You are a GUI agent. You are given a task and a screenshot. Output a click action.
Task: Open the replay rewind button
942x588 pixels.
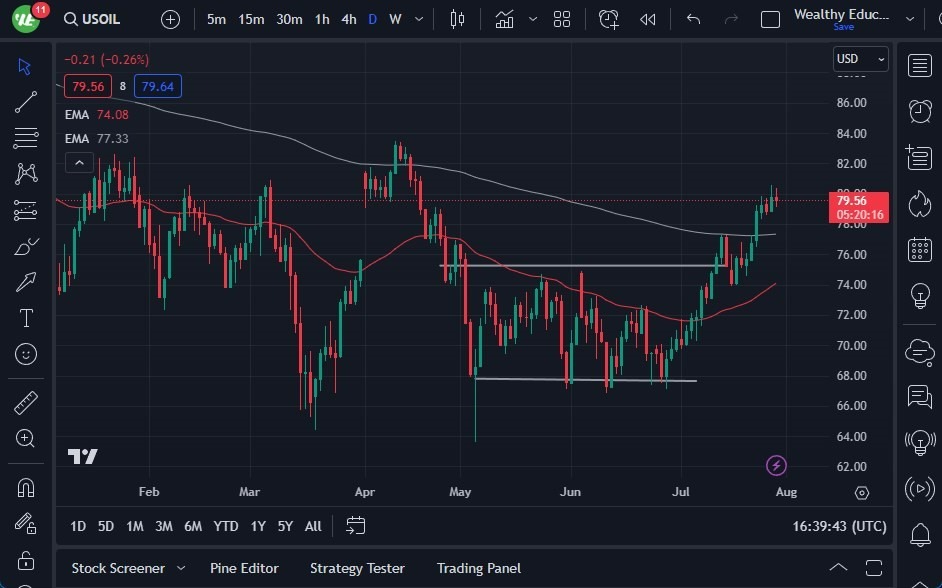click(x=648, y=19)
